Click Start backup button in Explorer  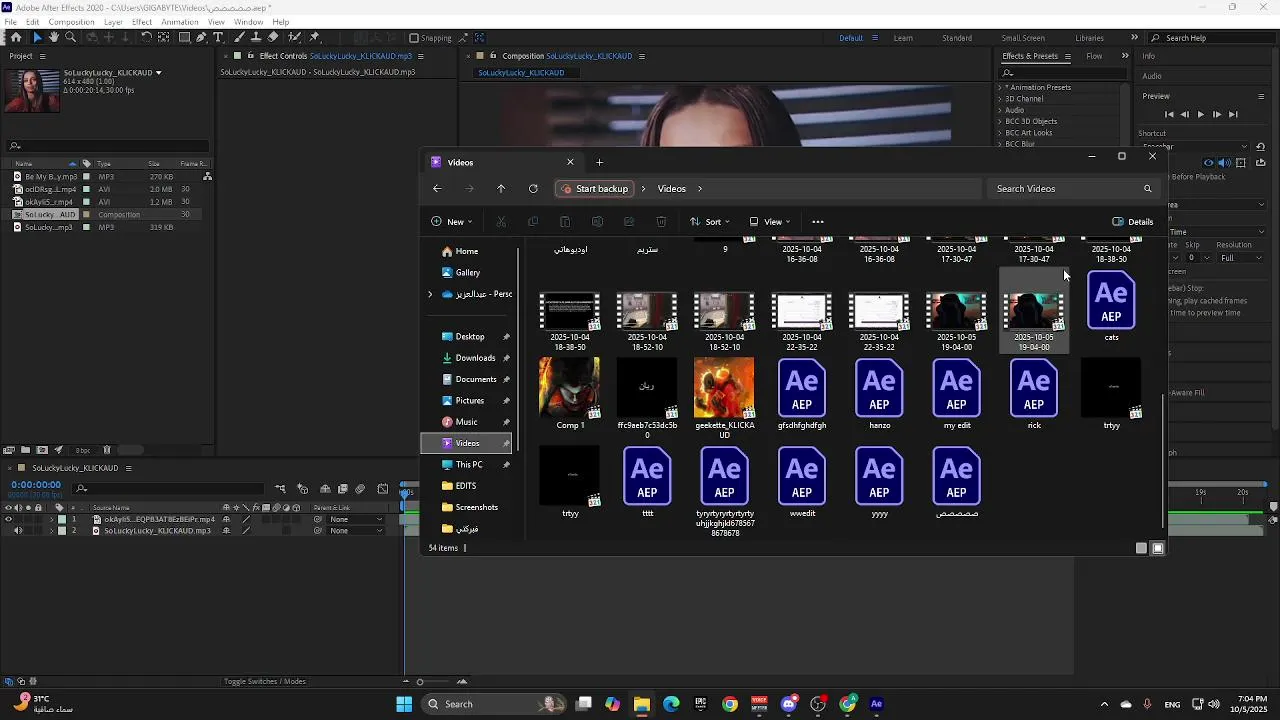coord(595,189)
